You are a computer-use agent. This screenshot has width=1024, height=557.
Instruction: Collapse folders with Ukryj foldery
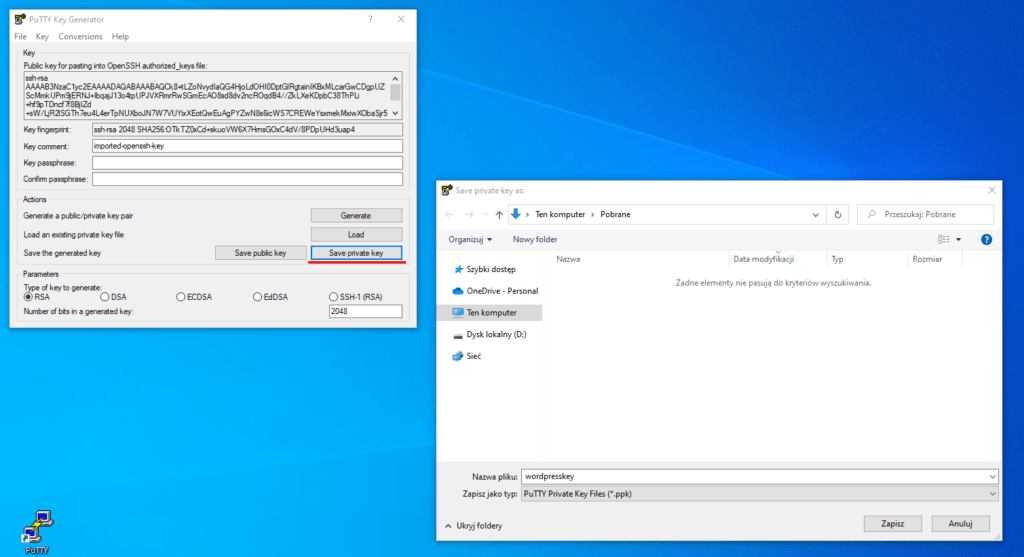click(x=473, y=526)
